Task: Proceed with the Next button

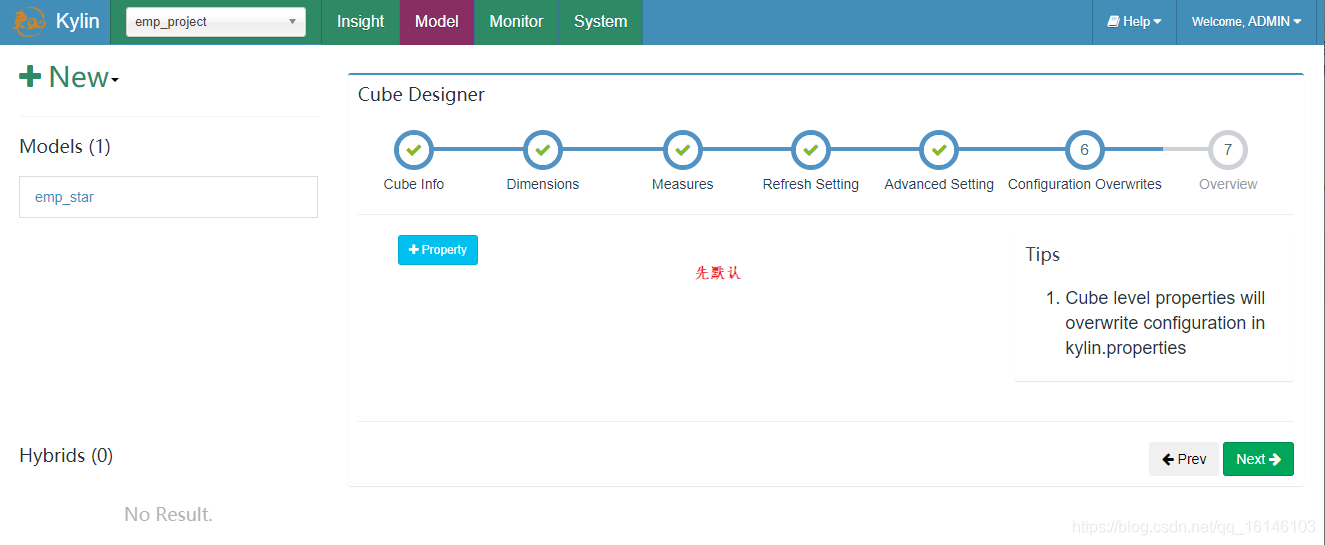Action: point(1258,459)
